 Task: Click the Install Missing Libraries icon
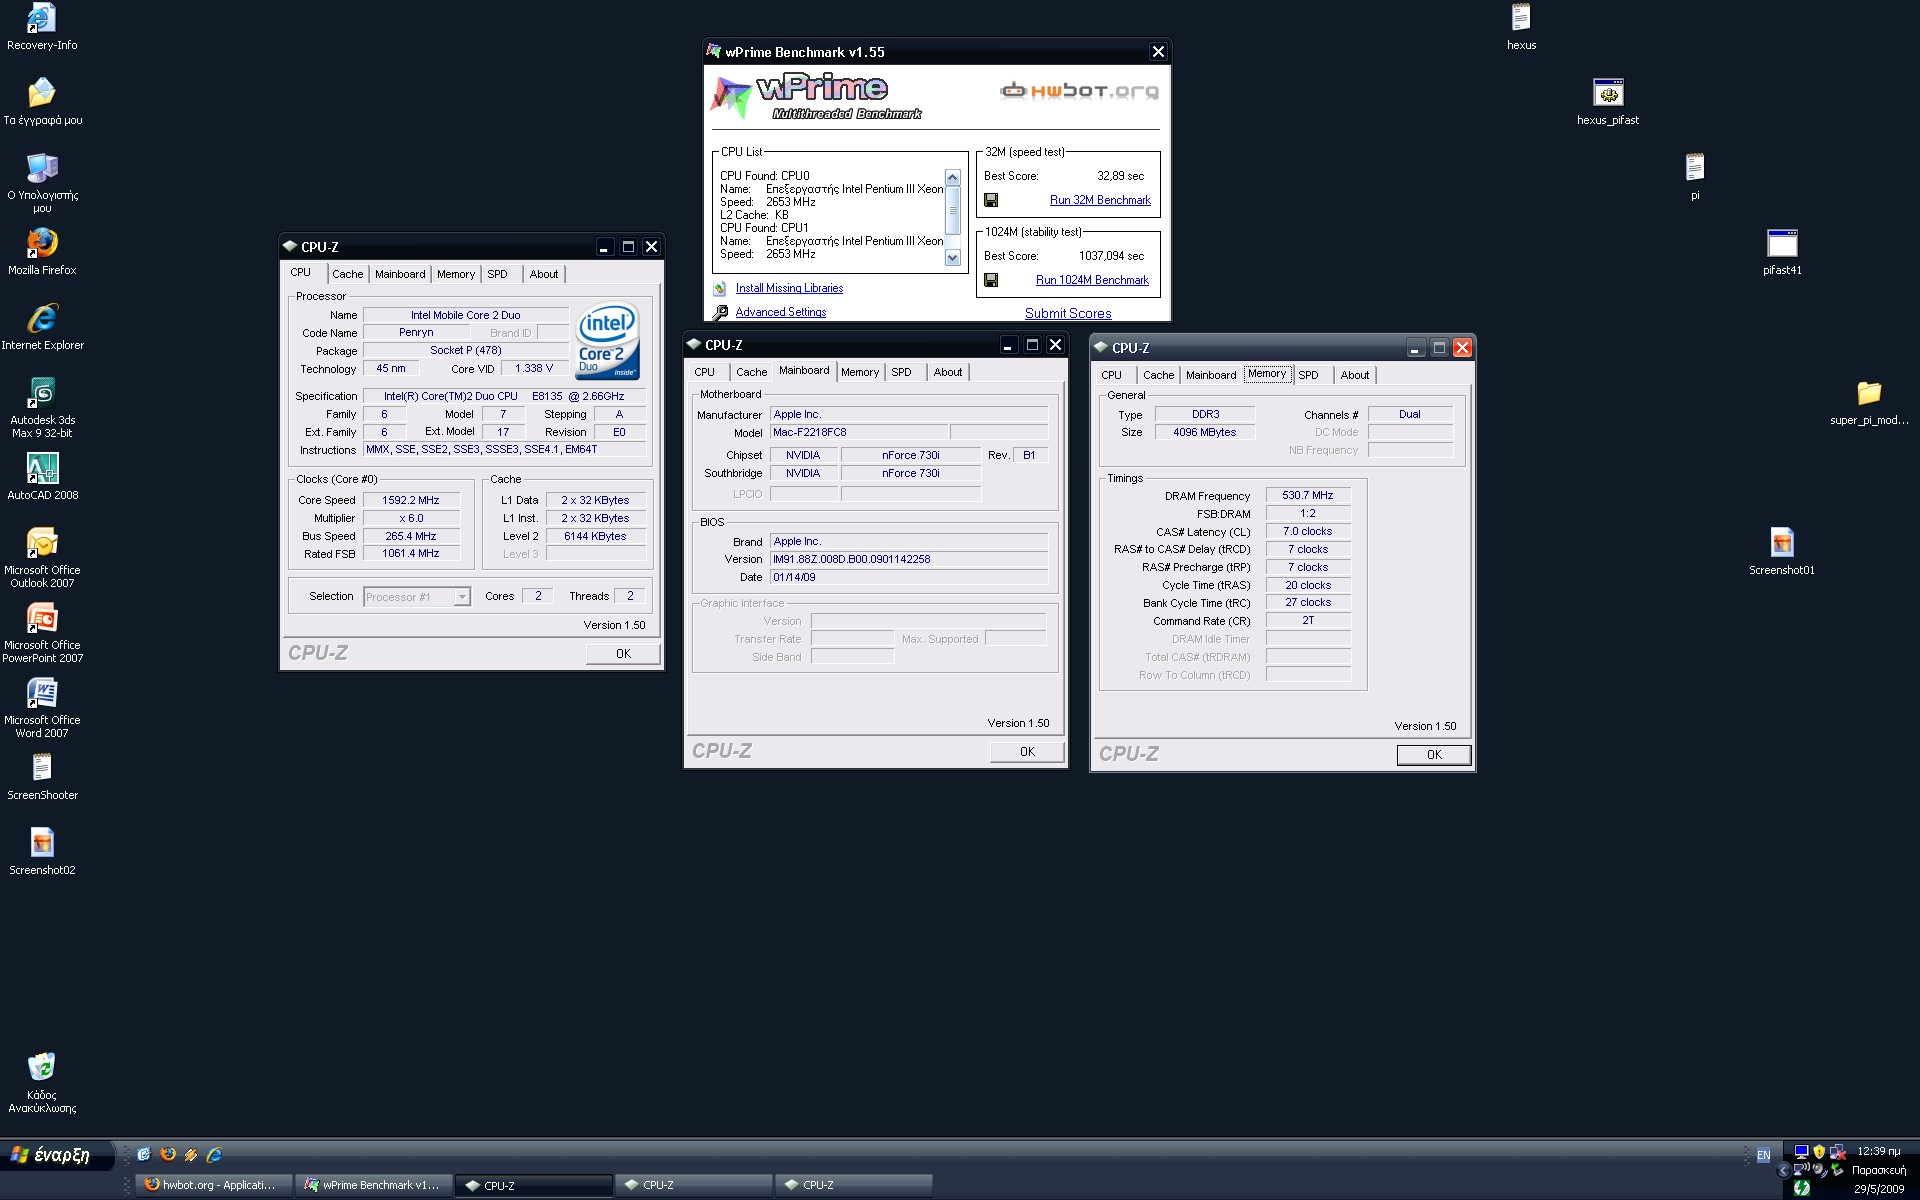(720, 288)
